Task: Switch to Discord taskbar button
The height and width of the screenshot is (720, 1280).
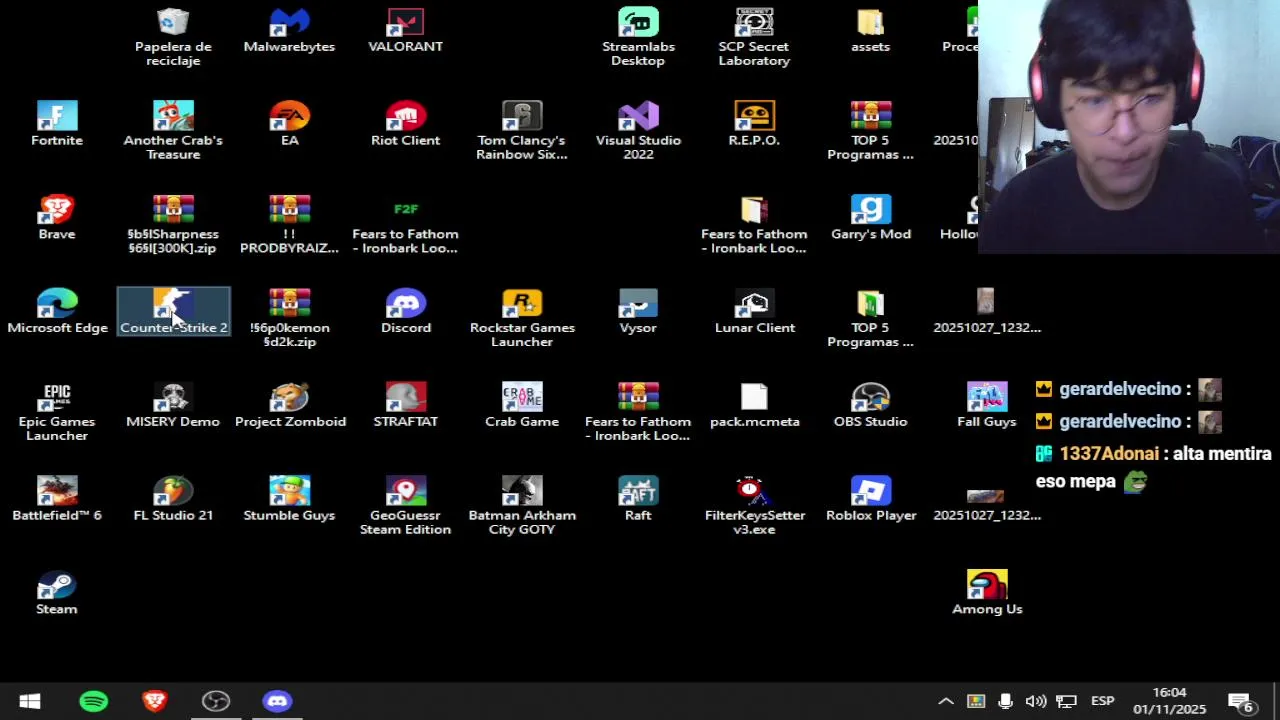Action: 277,701
